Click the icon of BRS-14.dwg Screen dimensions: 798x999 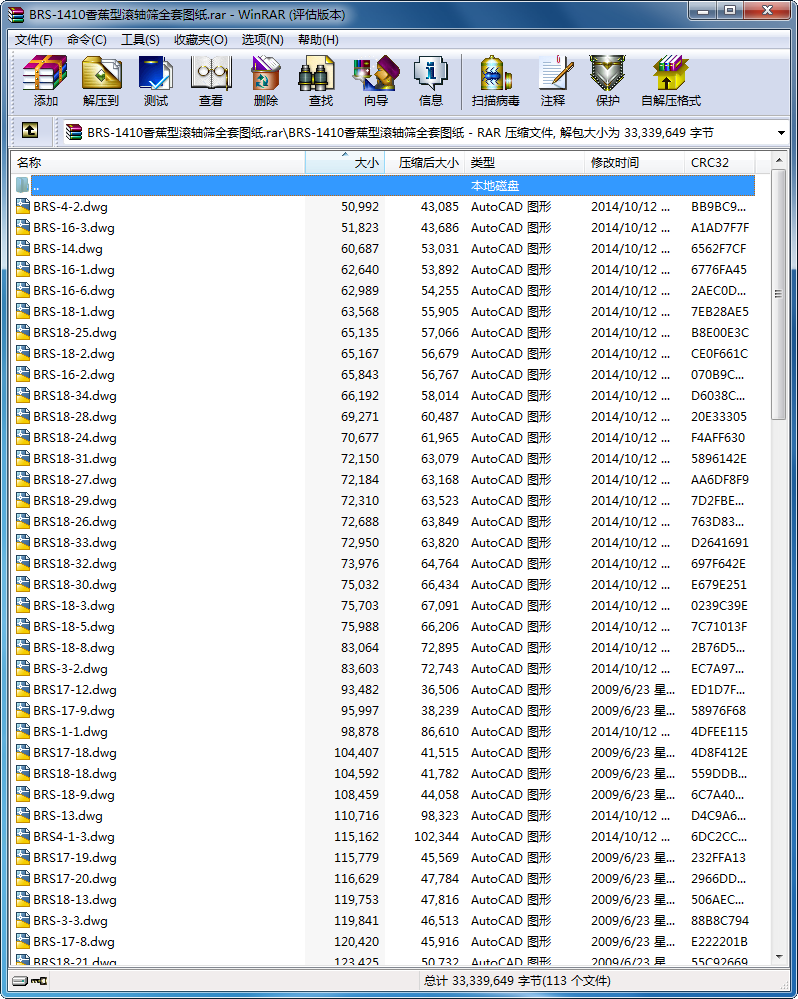pyautogui.click(x=23, y=248)
